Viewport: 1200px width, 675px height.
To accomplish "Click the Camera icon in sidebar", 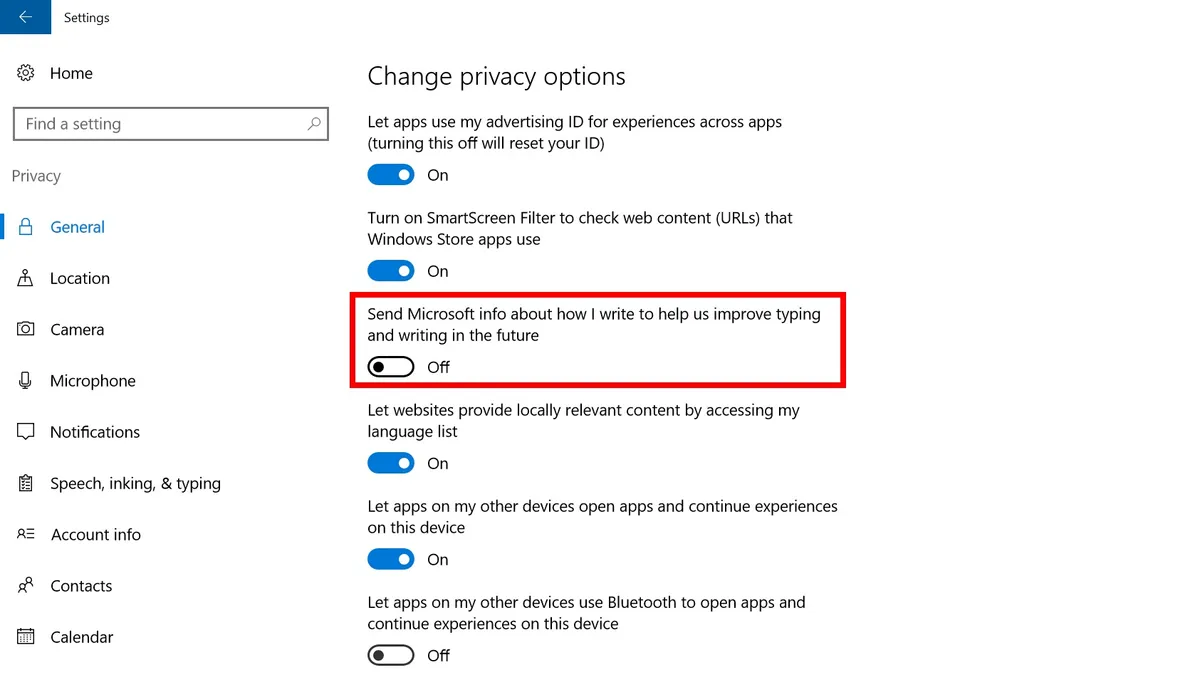I will point(26,329).
